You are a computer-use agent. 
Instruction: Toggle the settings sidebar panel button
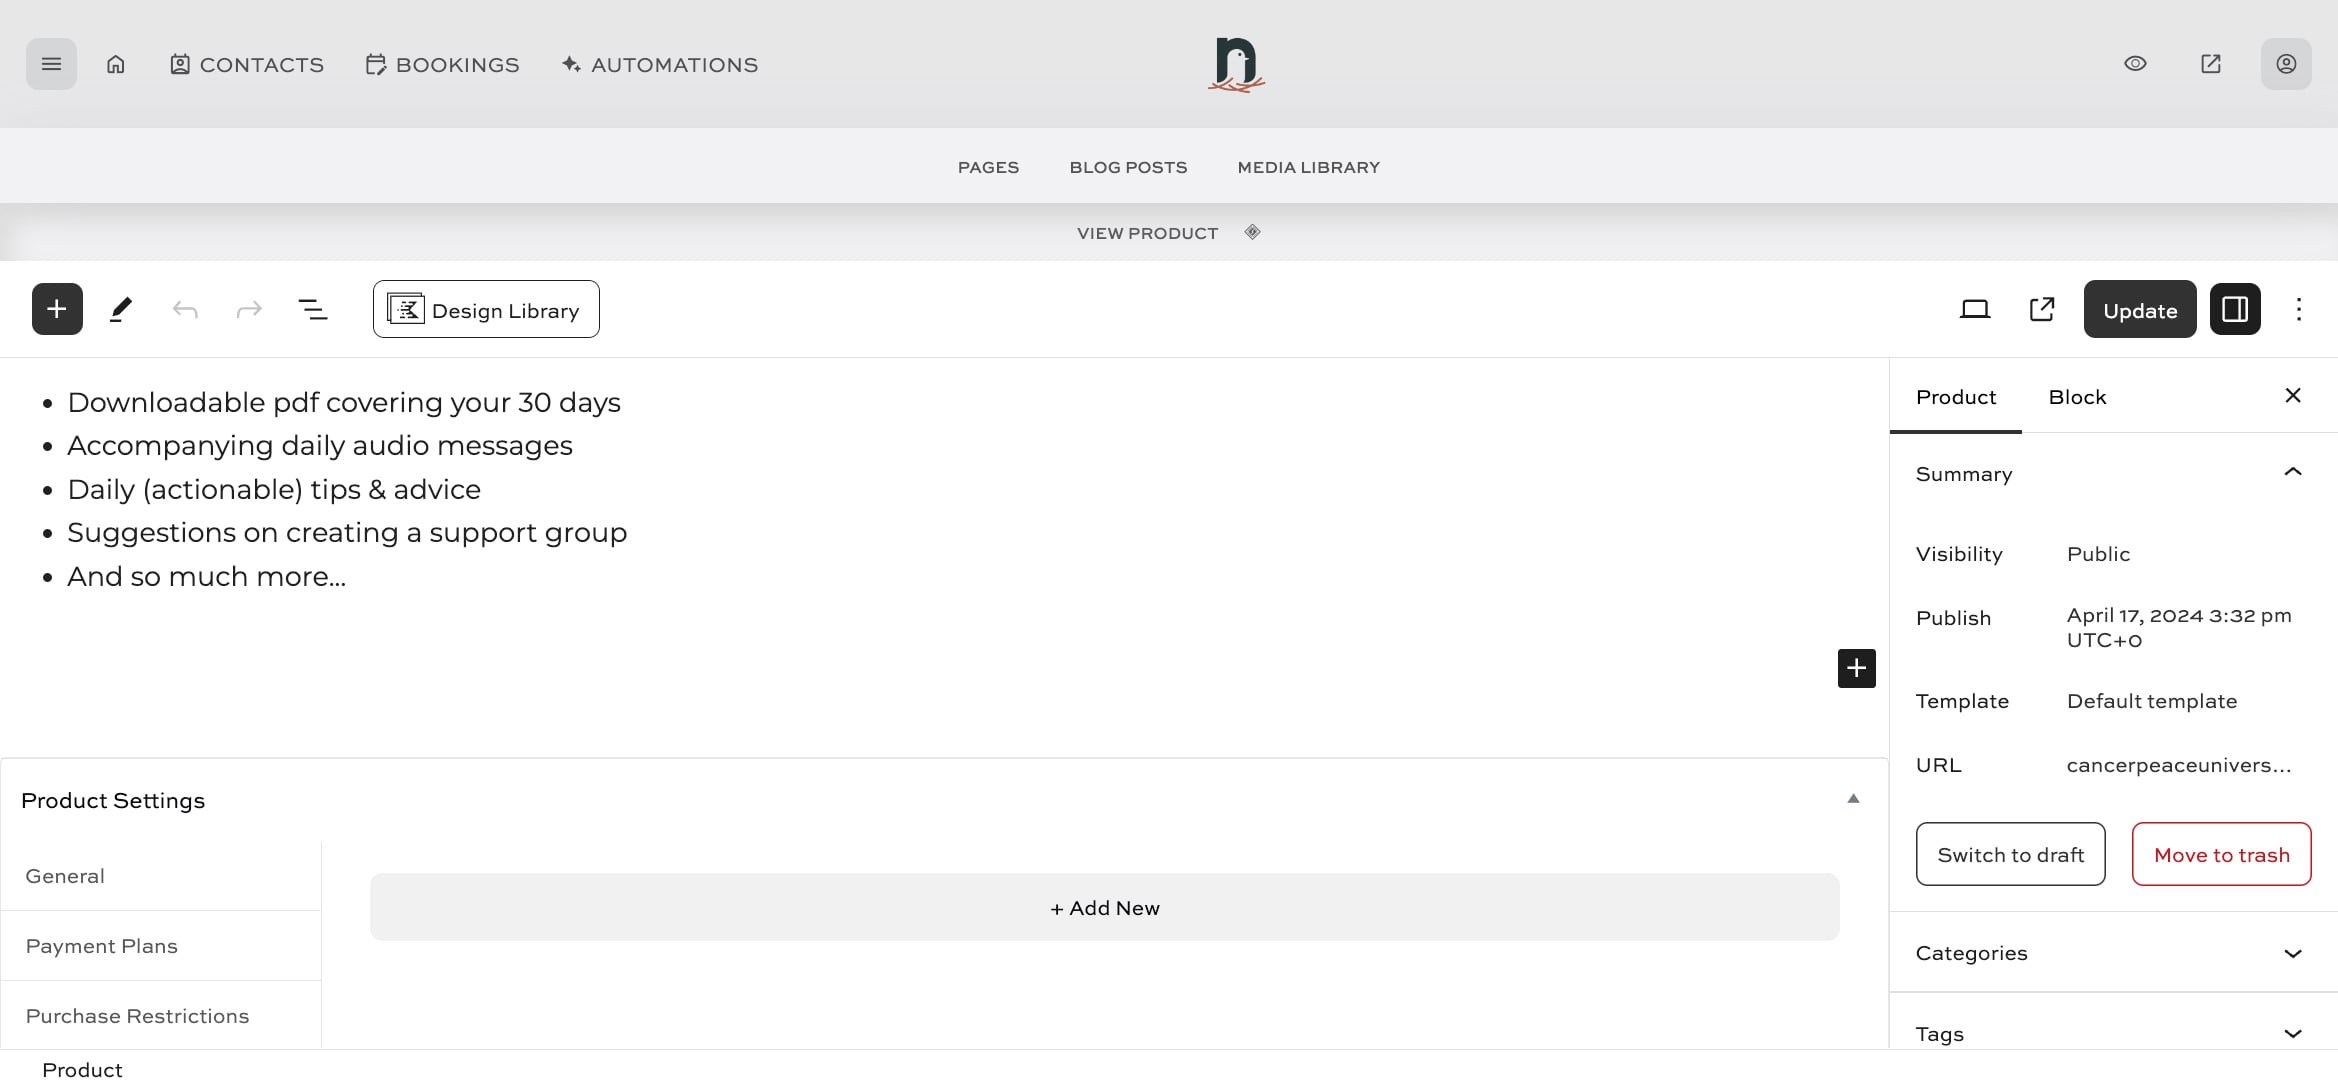click(2235, 309)
